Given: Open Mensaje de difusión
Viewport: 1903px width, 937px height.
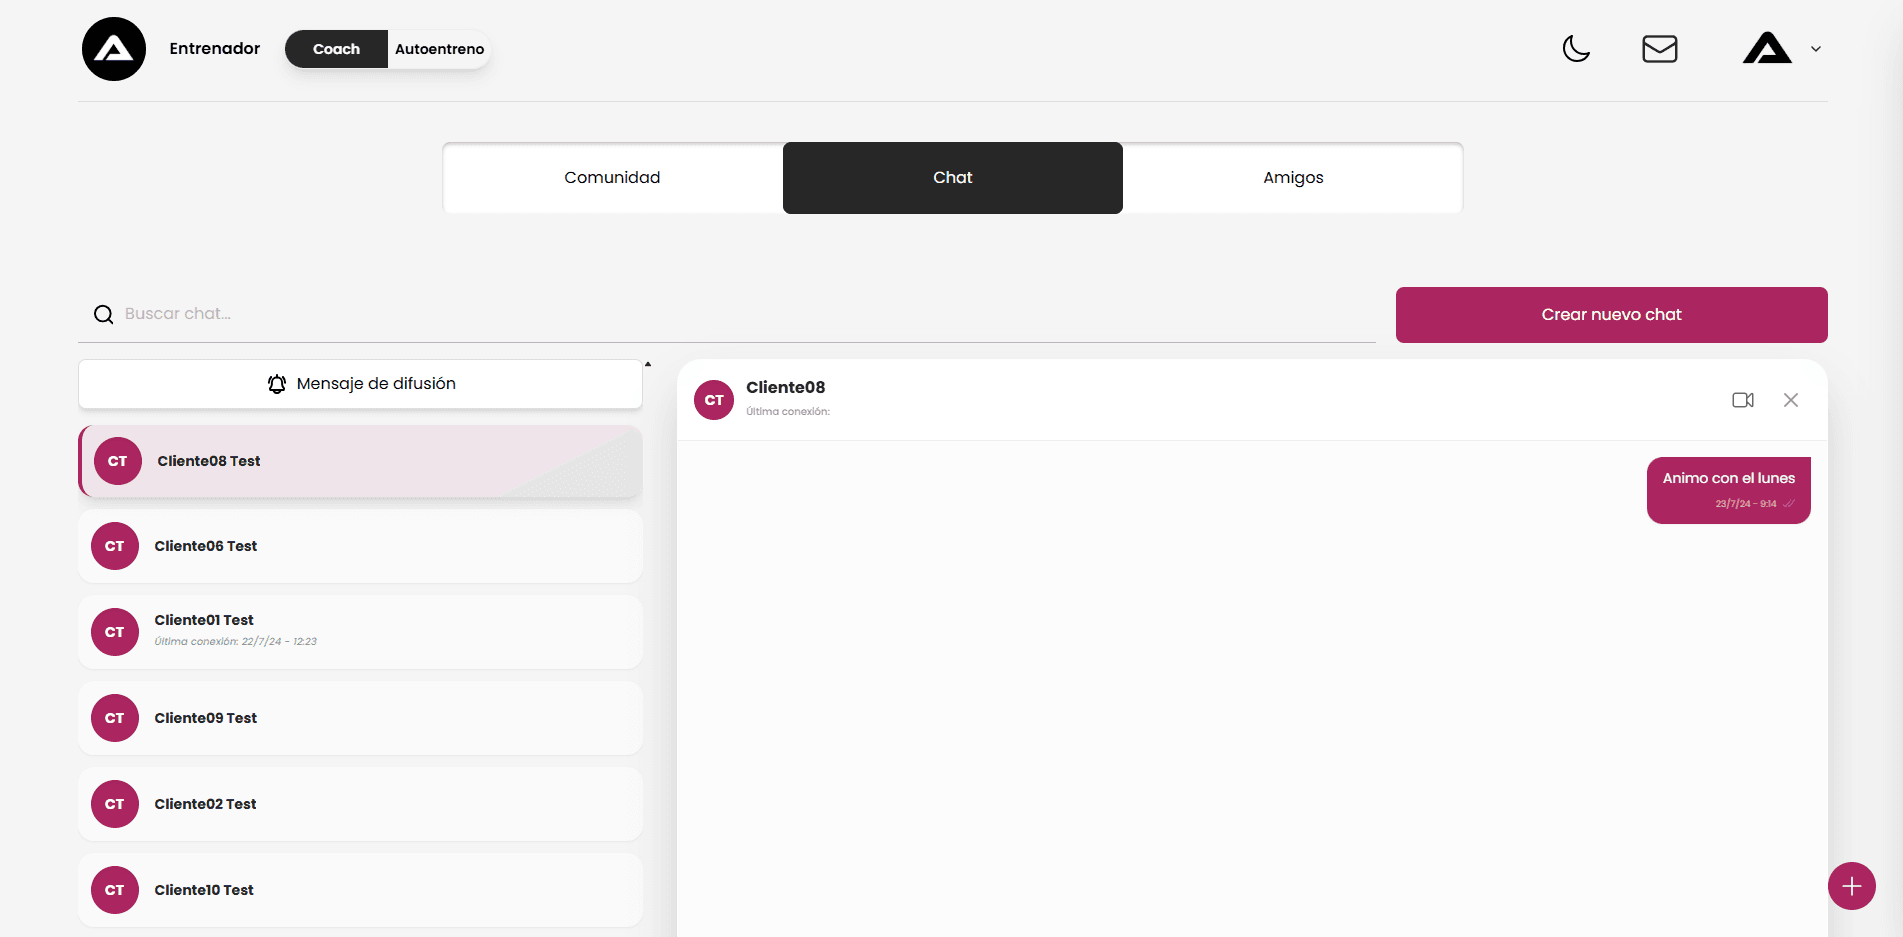Looking at the screenshot, I should (360, 384).
